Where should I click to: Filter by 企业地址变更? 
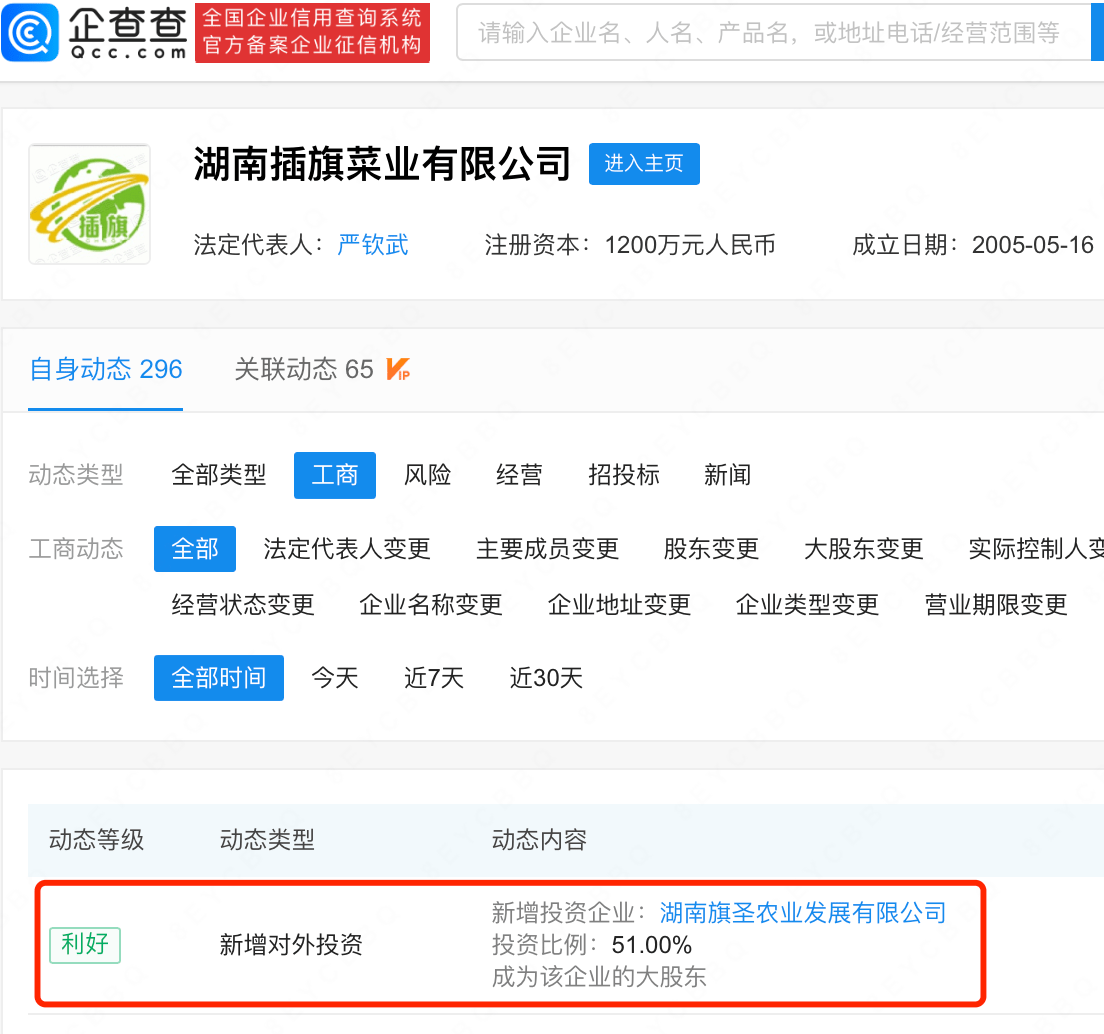coord(620,605)
